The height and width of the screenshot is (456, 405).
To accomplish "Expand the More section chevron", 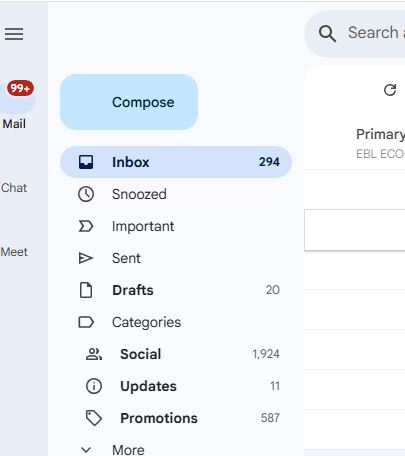I will coord(86,450).
